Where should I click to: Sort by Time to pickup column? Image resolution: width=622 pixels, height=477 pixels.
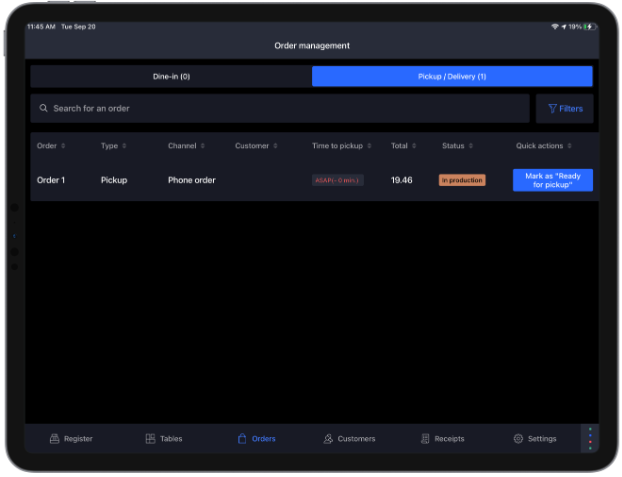[341, 146]
